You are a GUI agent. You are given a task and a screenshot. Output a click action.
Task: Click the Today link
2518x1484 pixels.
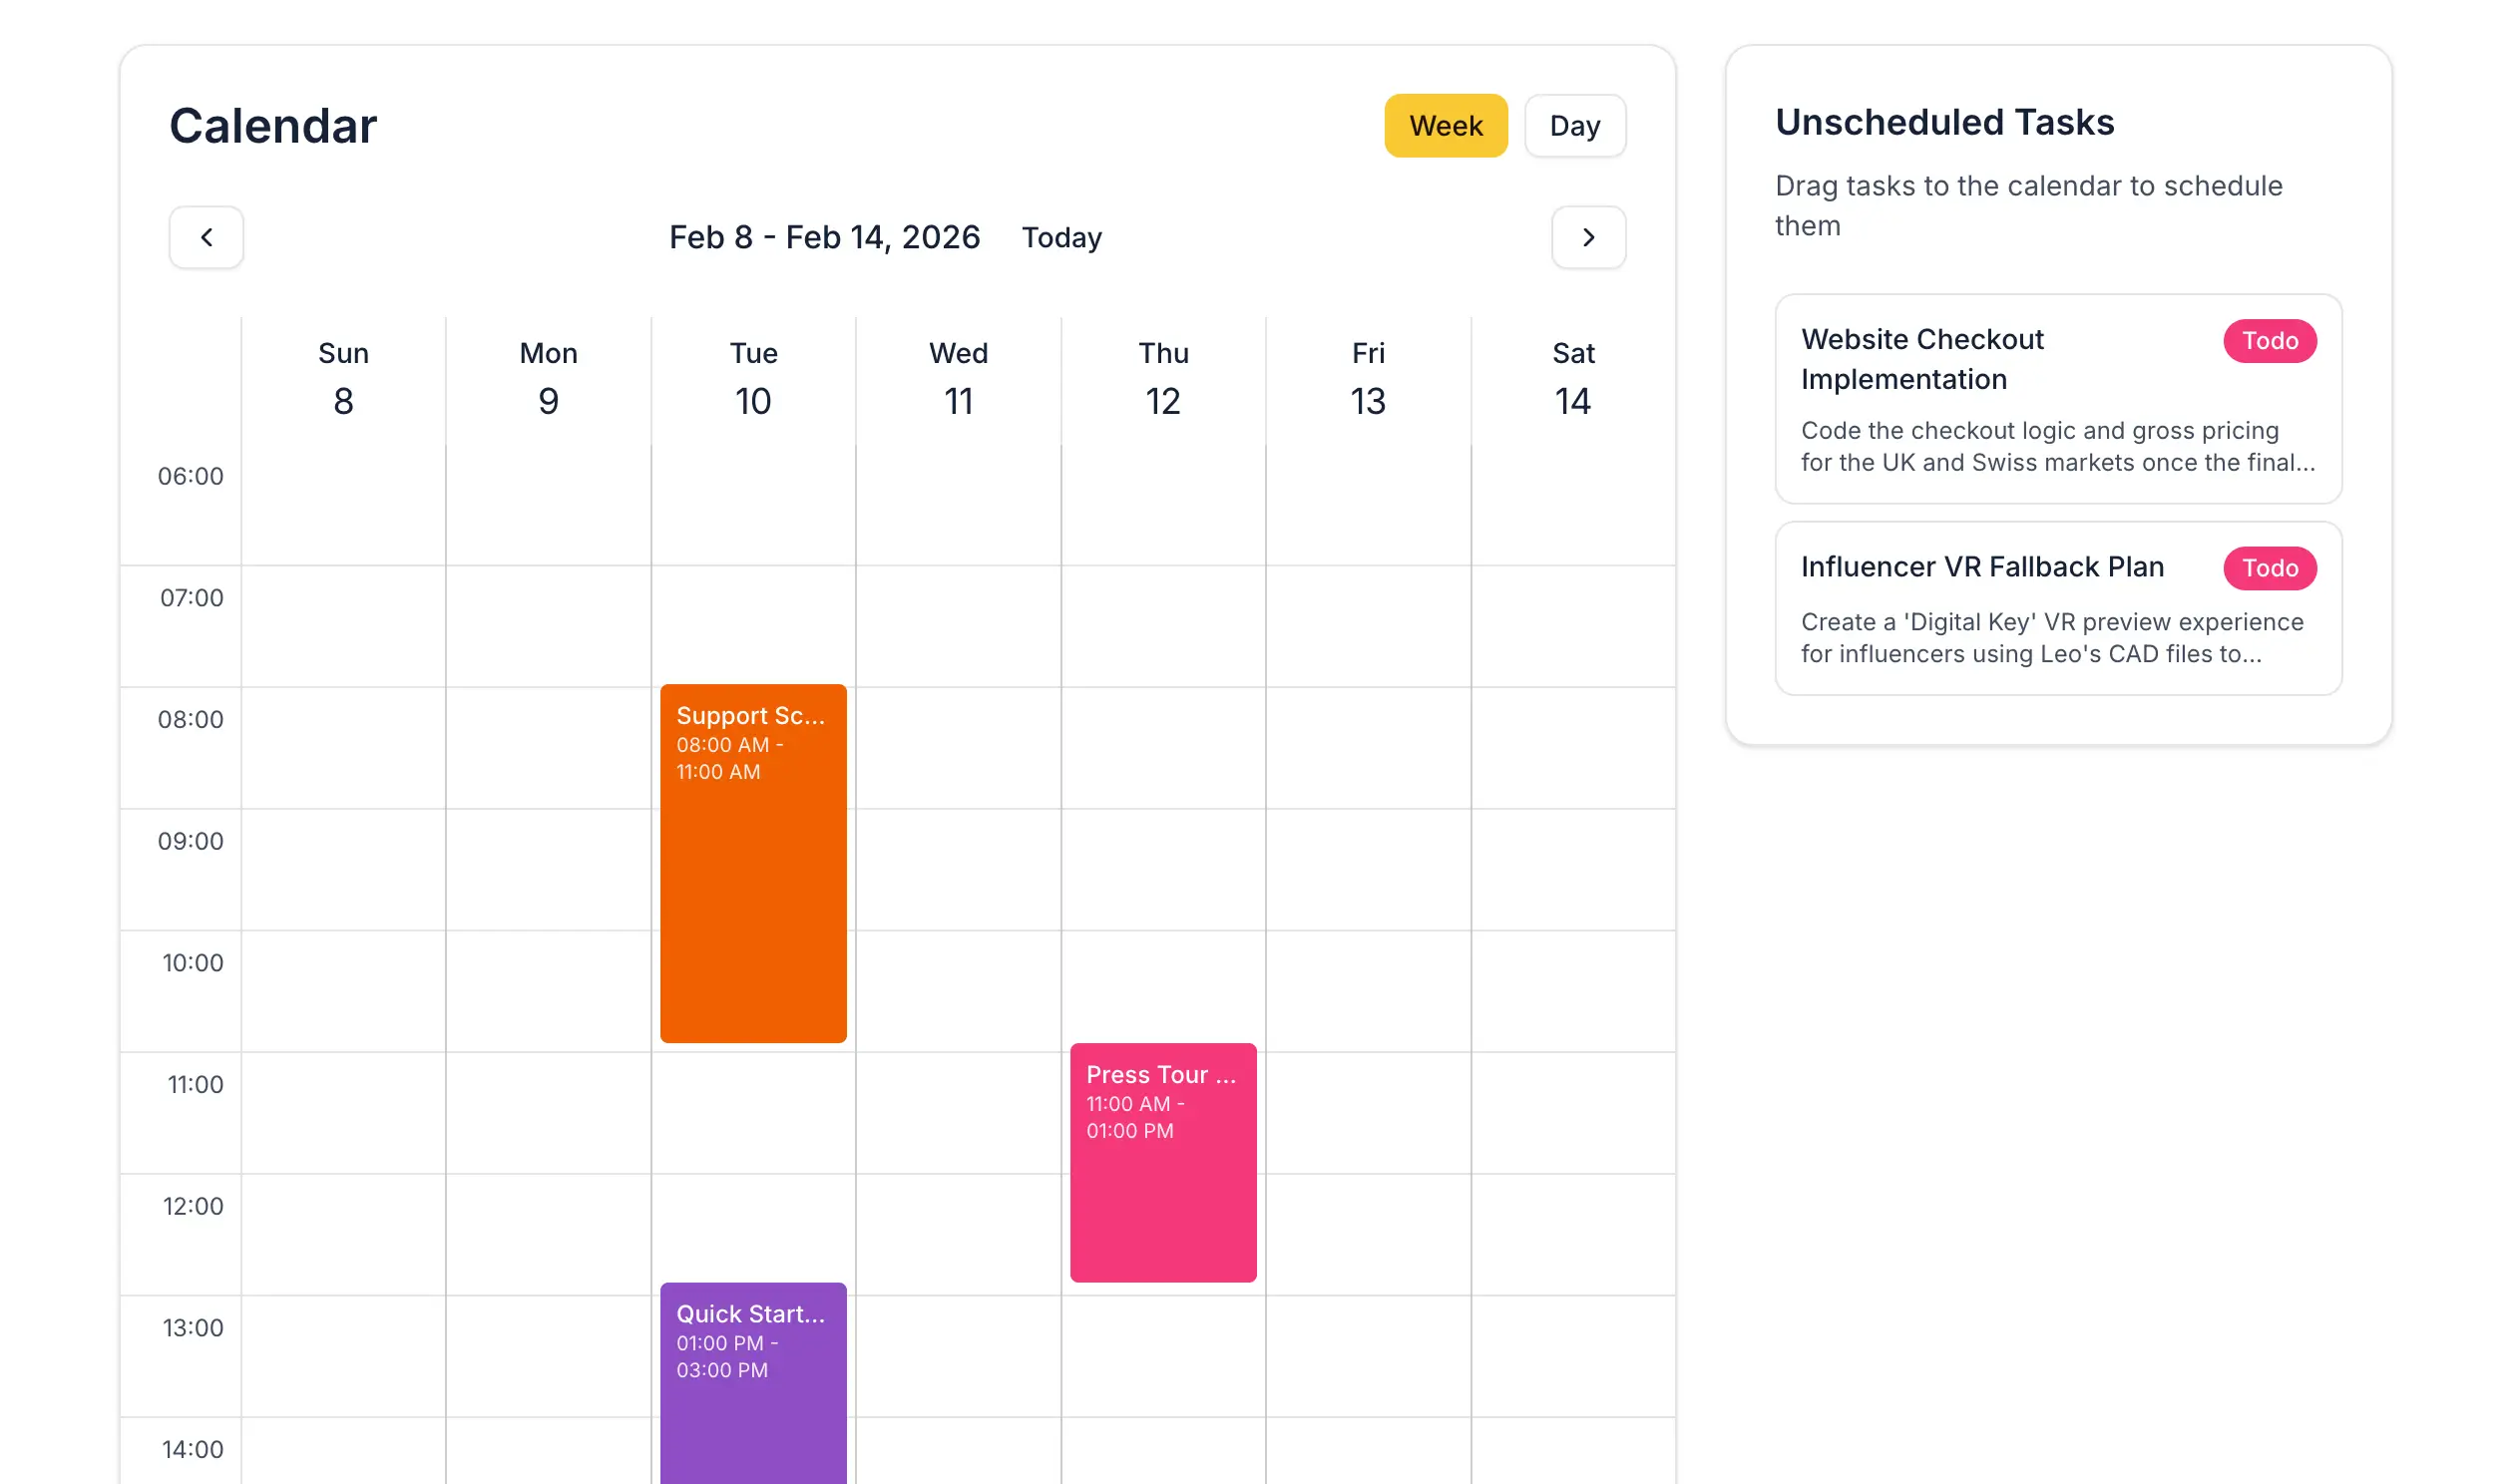1061,237
